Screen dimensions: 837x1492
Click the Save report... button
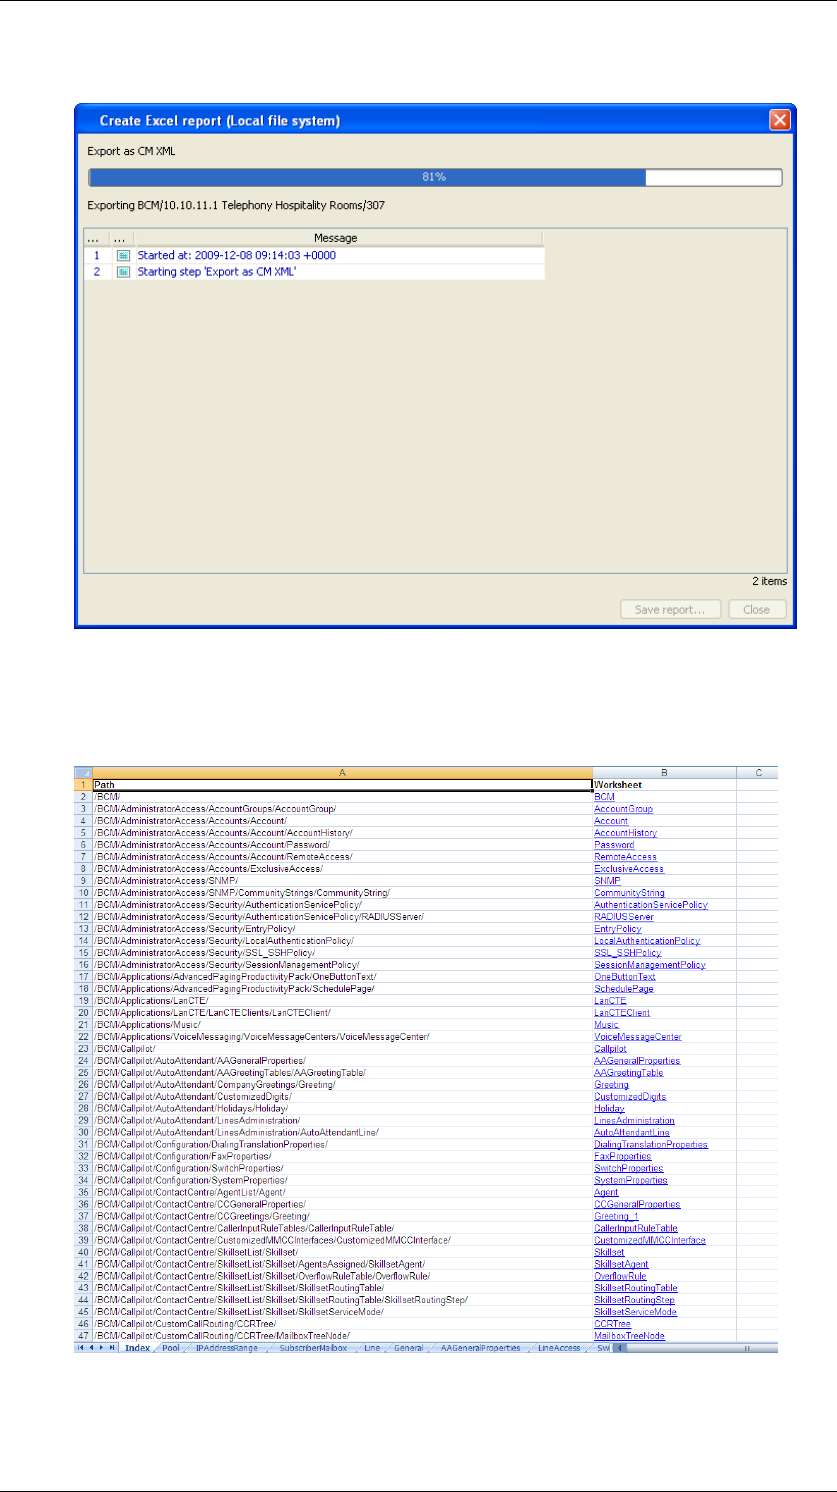pyautogui.click(x=671, y=609)
